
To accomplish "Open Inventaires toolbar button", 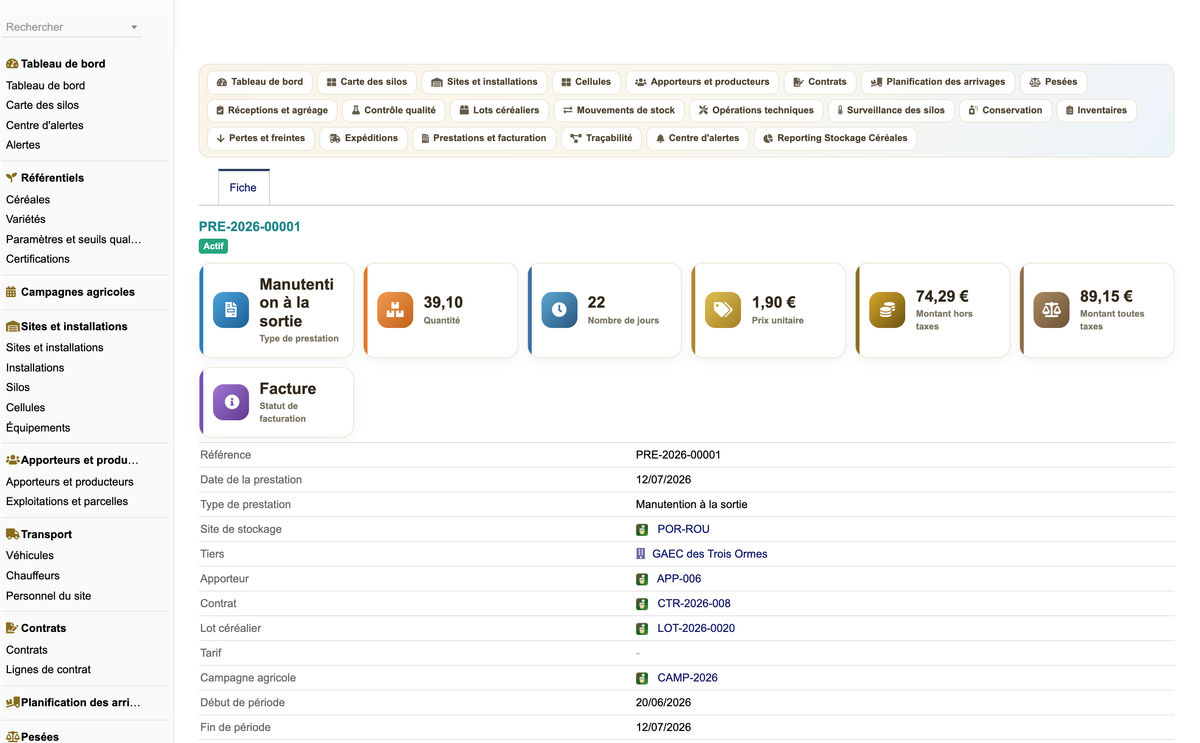I will point(1096,110).
